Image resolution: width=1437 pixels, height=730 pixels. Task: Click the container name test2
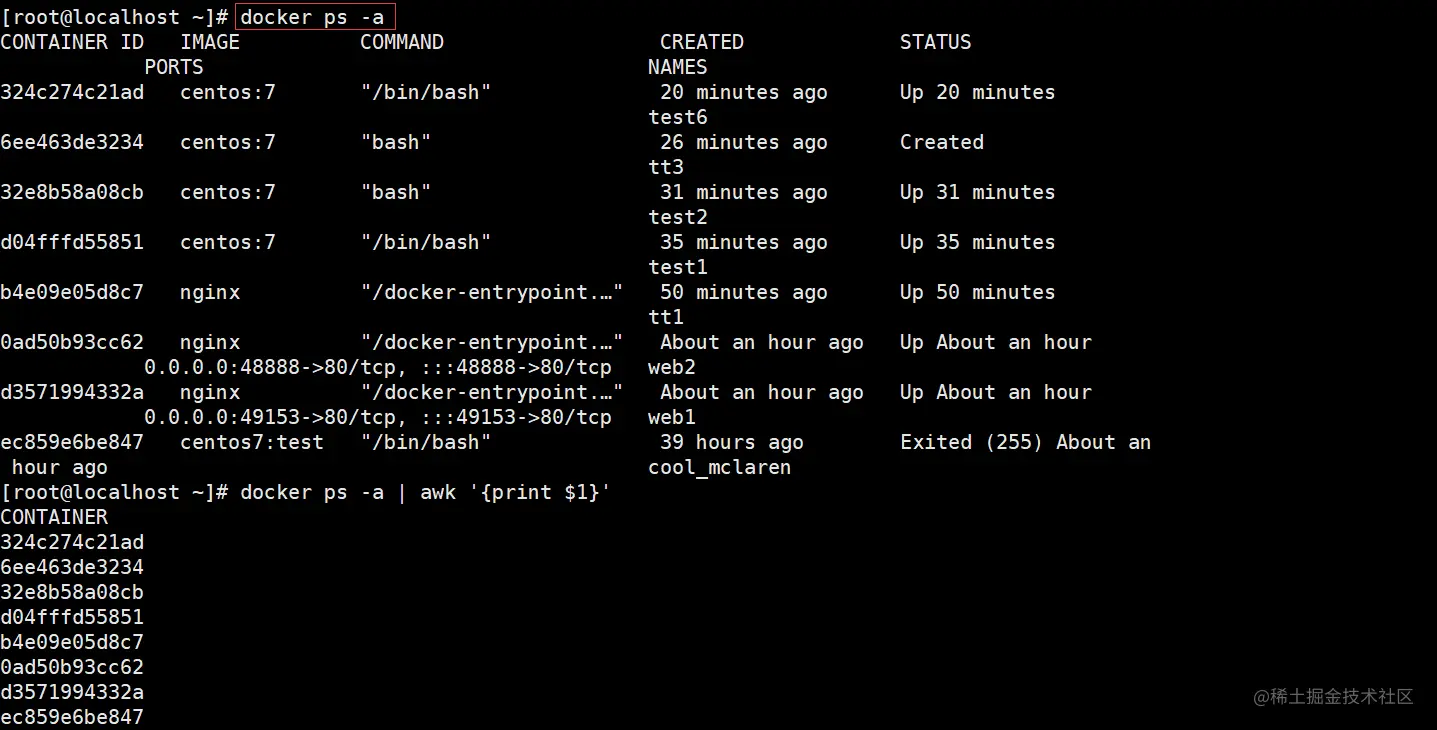[x=678, y=217]
